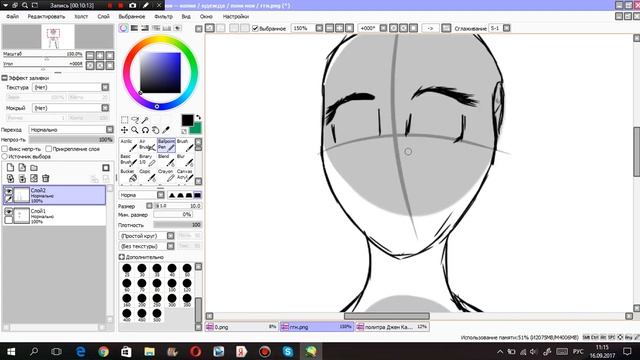This screenshot has height=360, width=640.
Task: Open the Норма brush mode dropdown
Action: 161,195
